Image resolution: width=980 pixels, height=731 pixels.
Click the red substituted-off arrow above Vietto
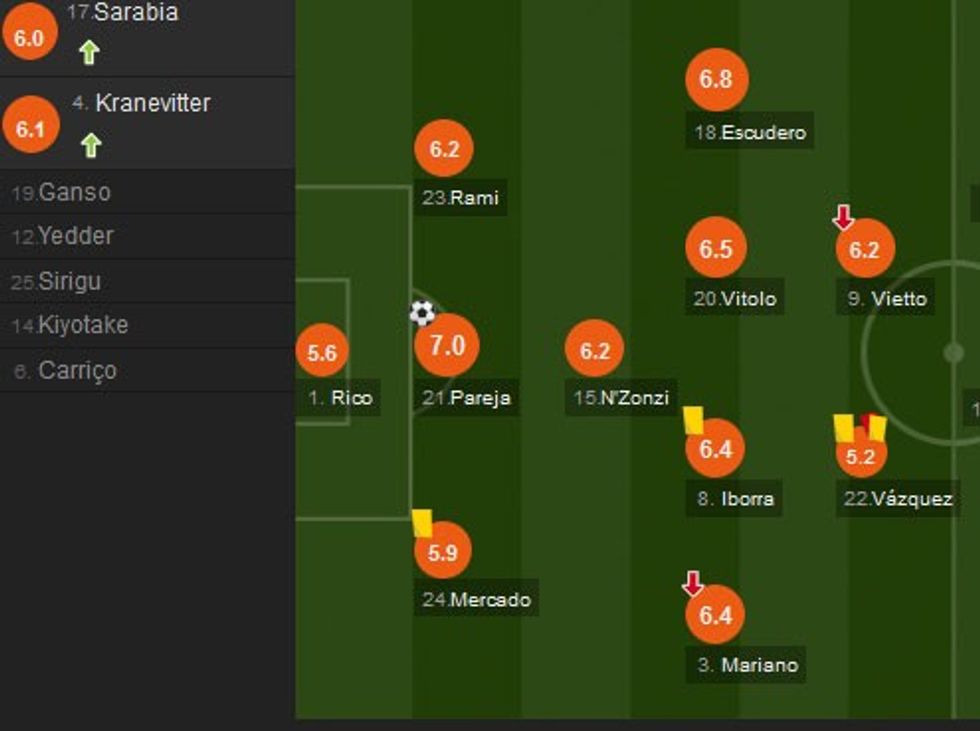(843, 217)
